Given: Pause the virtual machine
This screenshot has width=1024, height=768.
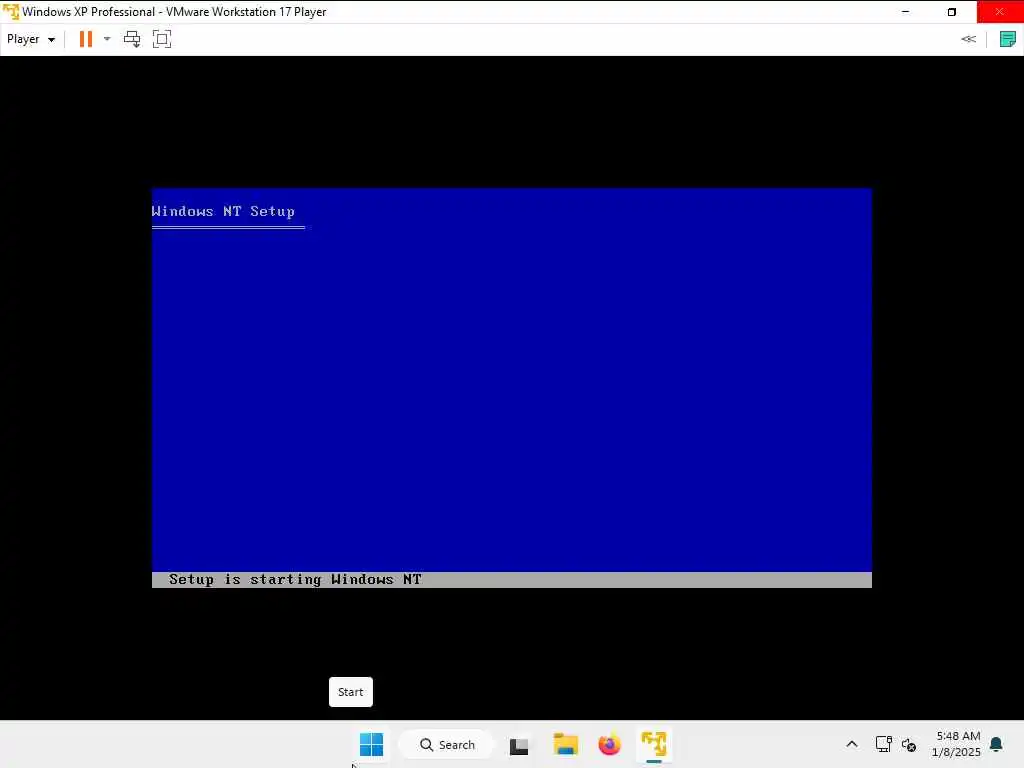Looking at the screenshot, I should tap(86, 39).
